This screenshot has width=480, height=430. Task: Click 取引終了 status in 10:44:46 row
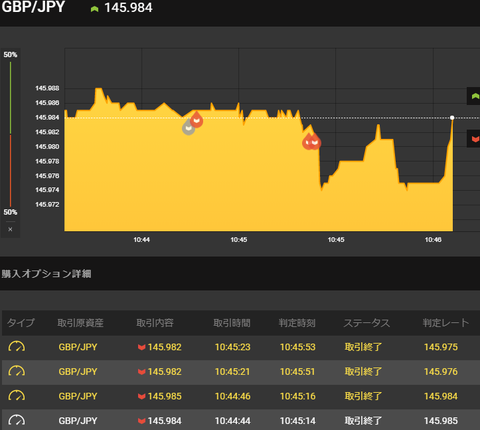click(363, 396)
